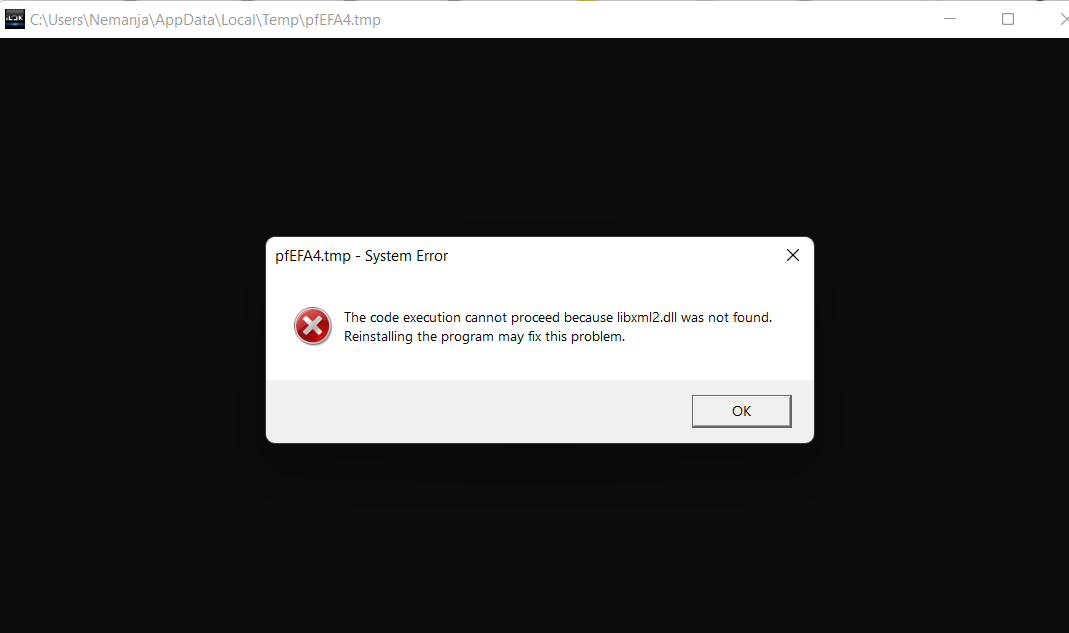The height and width of the screenshot is (633, 1069).
Task: Close the System Error dialog with X
Action: tap(792, 255)
